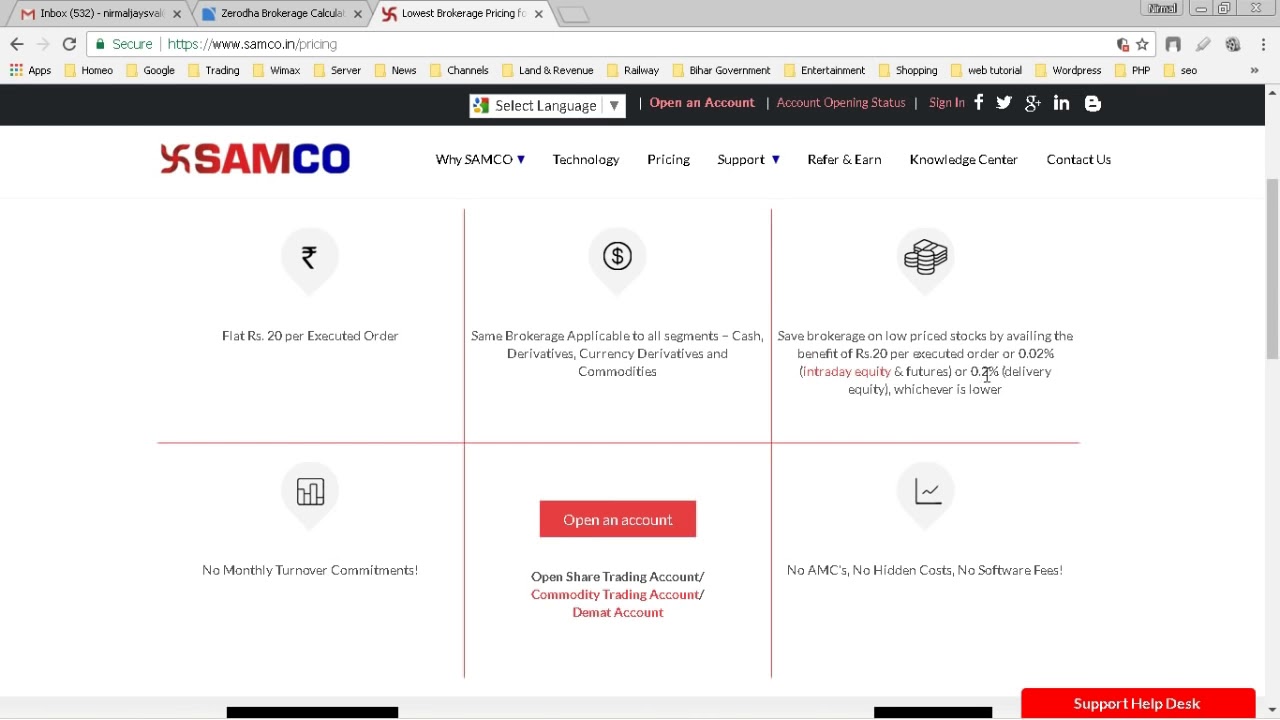Open the Homeo bookmarks folder
Image resolution: width=1280 pixels, height=720 pixels.
(88, 70)
